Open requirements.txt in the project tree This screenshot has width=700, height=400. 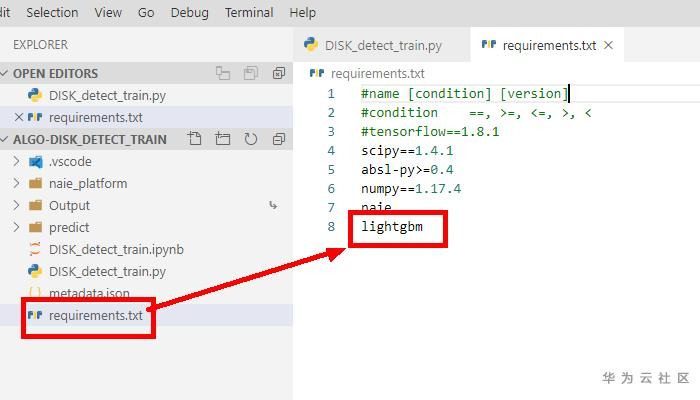pos(96,315)
